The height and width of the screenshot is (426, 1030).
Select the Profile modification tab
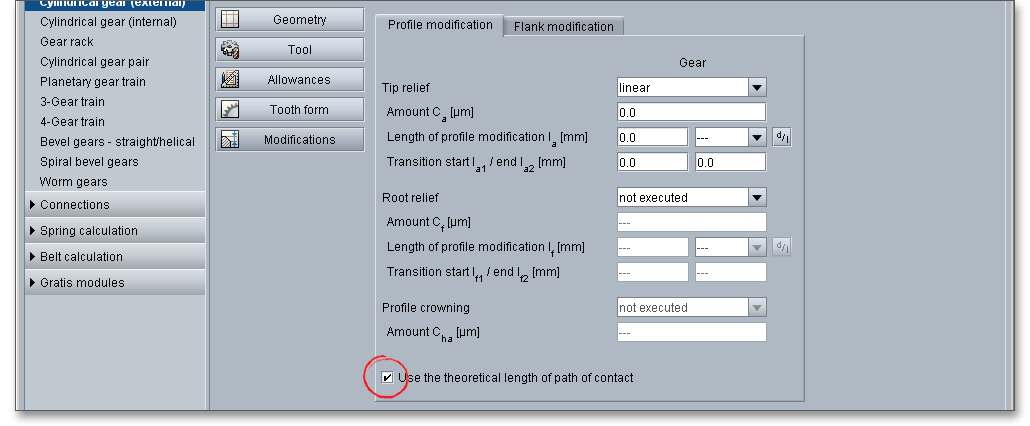tap(439, 25)
